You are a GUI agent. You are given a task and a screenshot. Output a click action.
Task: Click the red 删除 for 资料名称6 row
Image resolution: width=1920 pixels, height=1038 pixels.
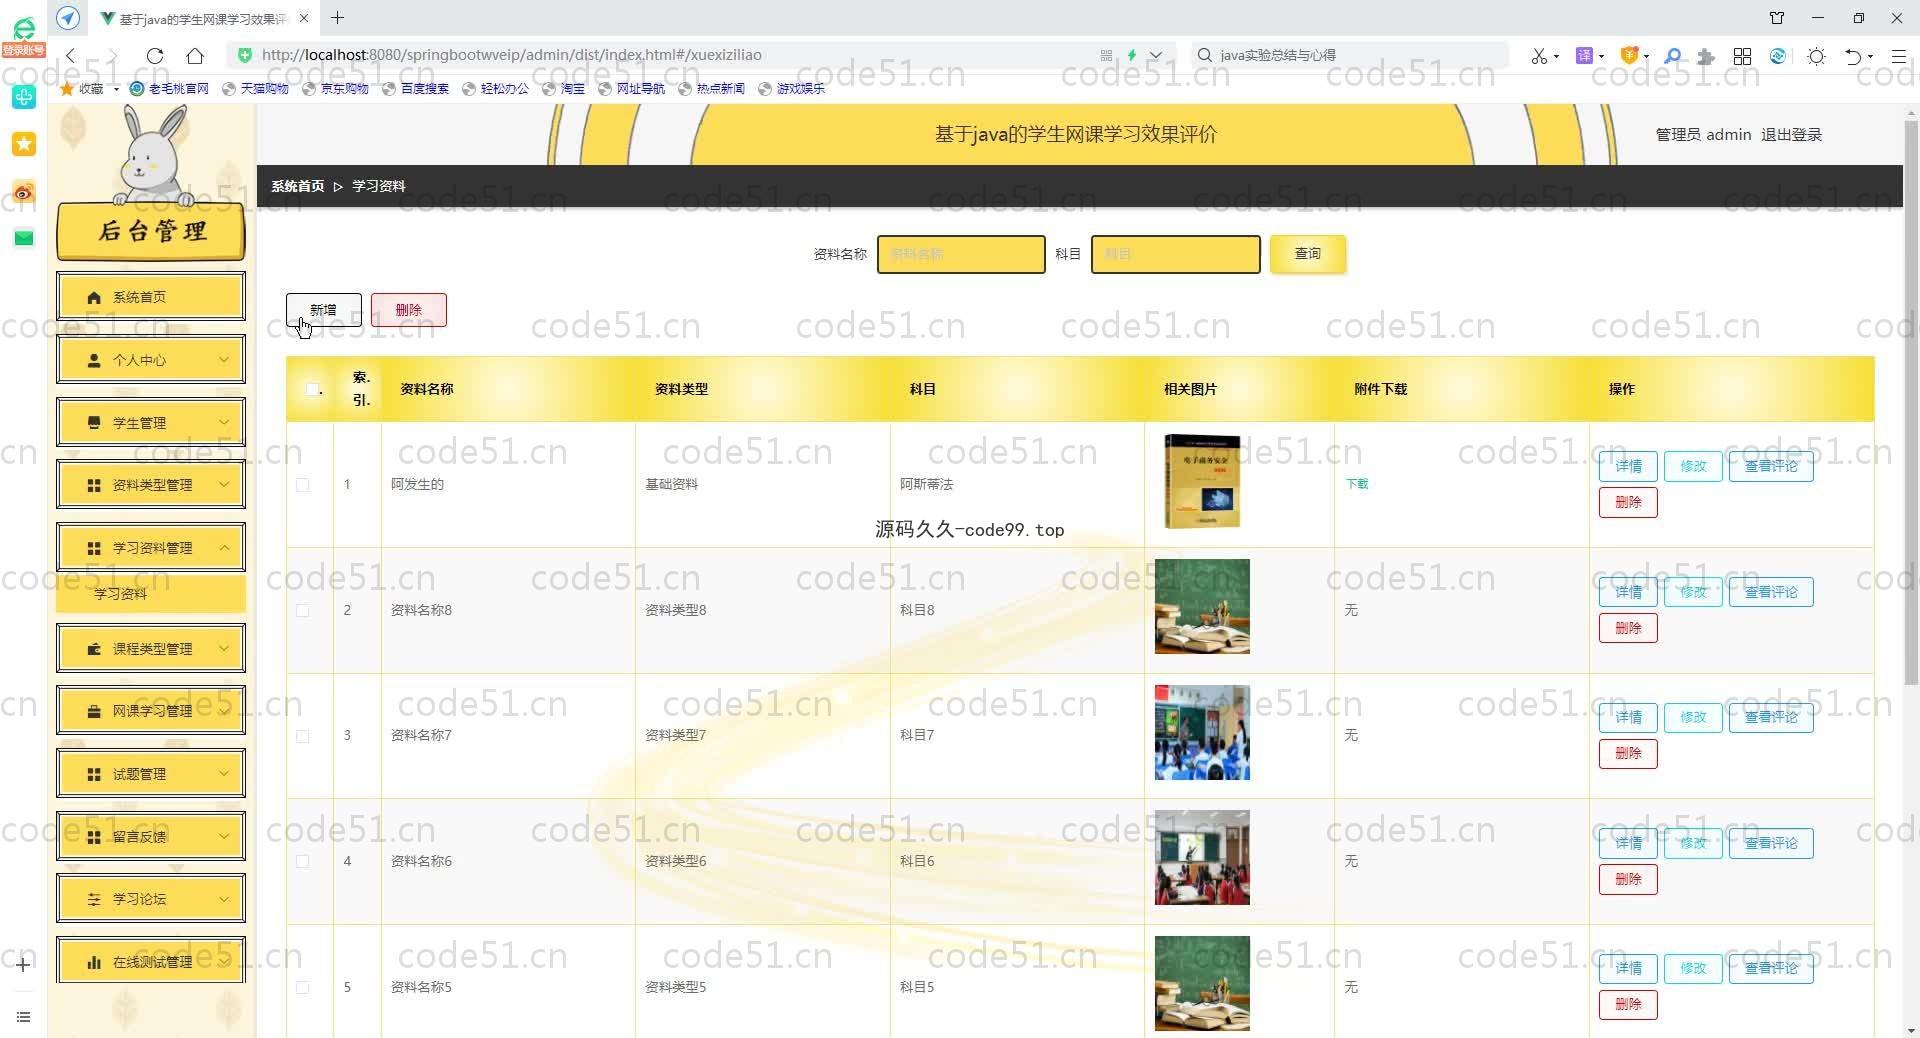pos(1628,879)
